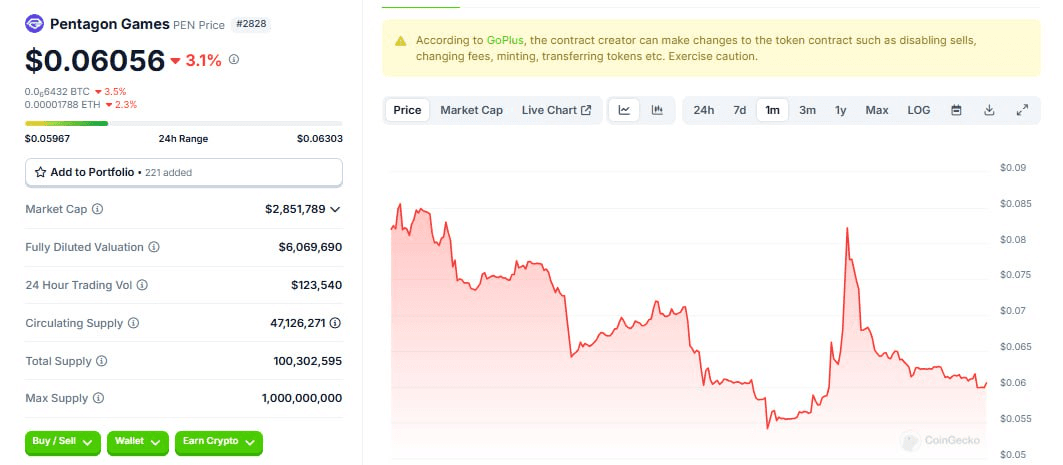This screenshot has width=1063, height=465.
Task: Open the Wallet dropdown
Action: click(x=136, y=441)
